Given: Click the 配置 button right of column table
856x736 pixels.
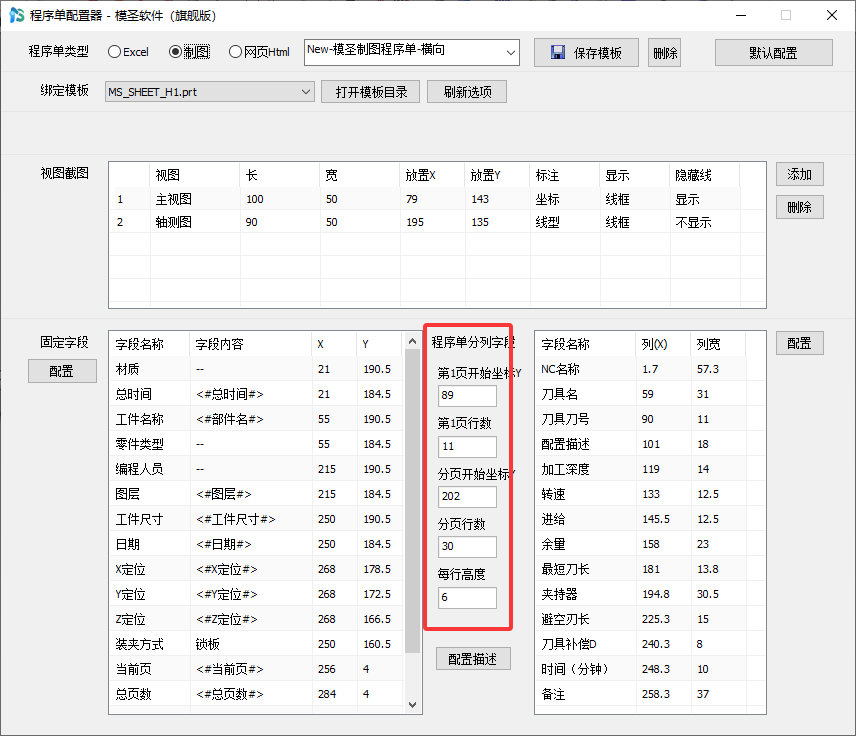Looking at the screenshot, I should pyautogui.click(x=800, y=343).
